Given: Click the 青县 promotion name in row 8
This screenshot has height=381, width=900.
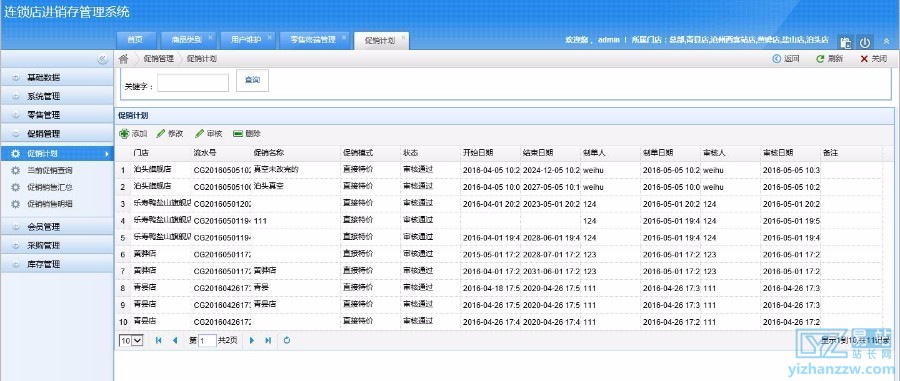Looking at the screenshot, I should tap(261, 287).
